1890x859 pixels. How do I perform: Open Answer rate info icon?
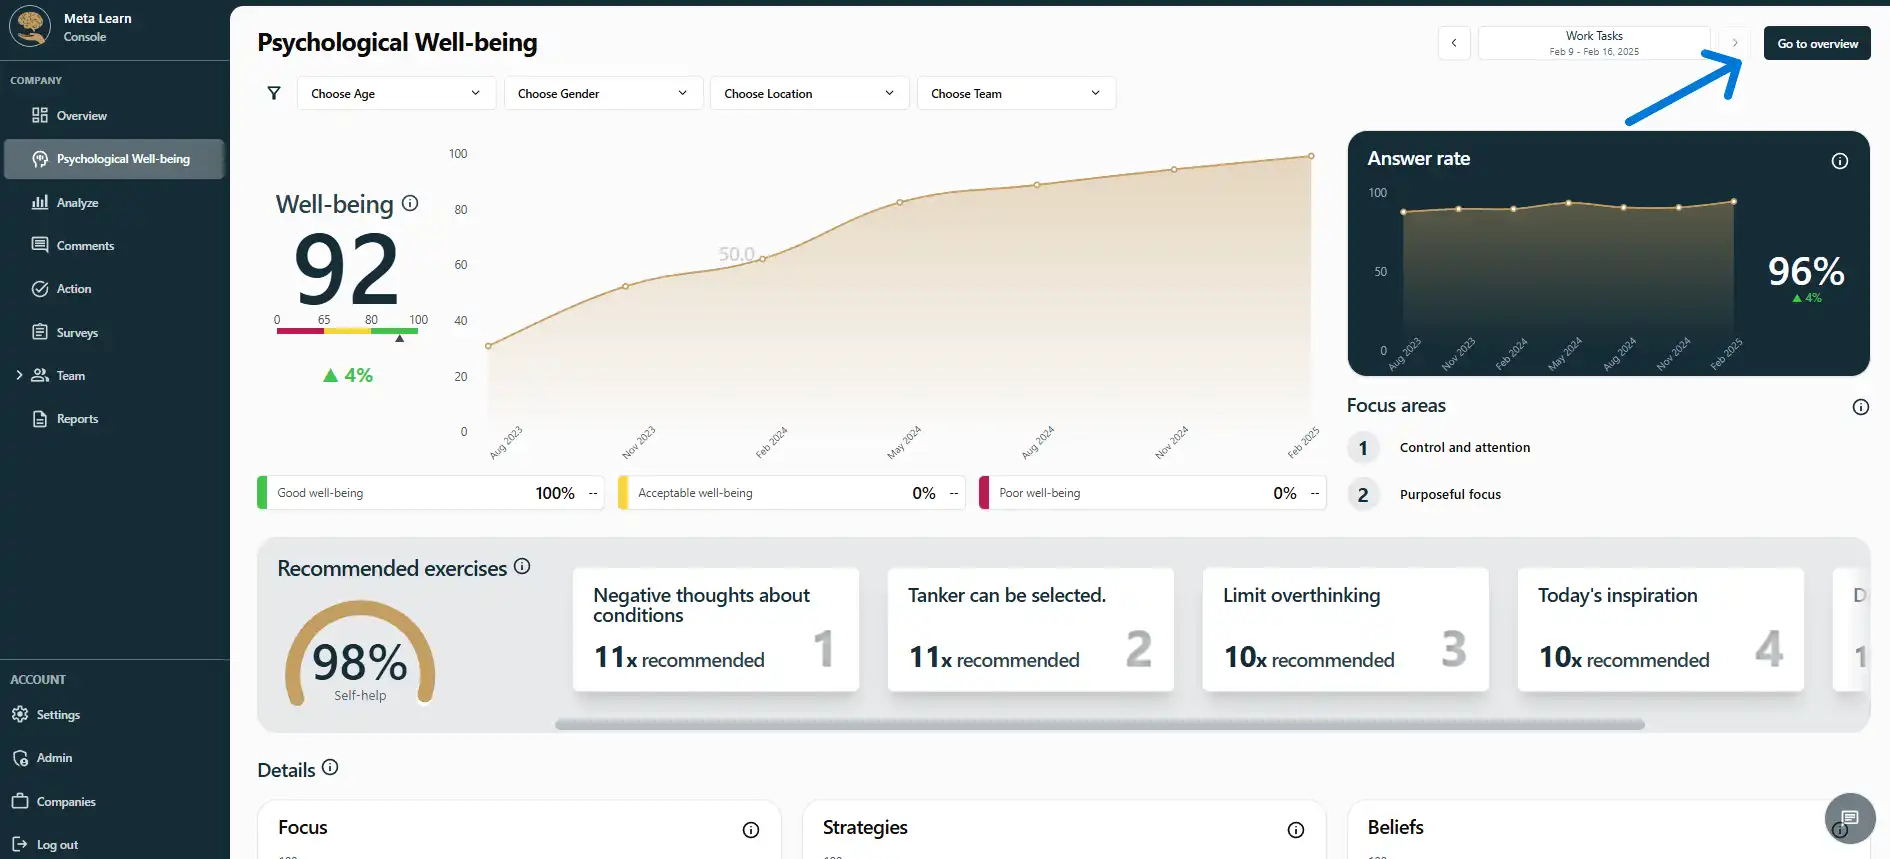pyautogui.click(x=1839, y=161)
